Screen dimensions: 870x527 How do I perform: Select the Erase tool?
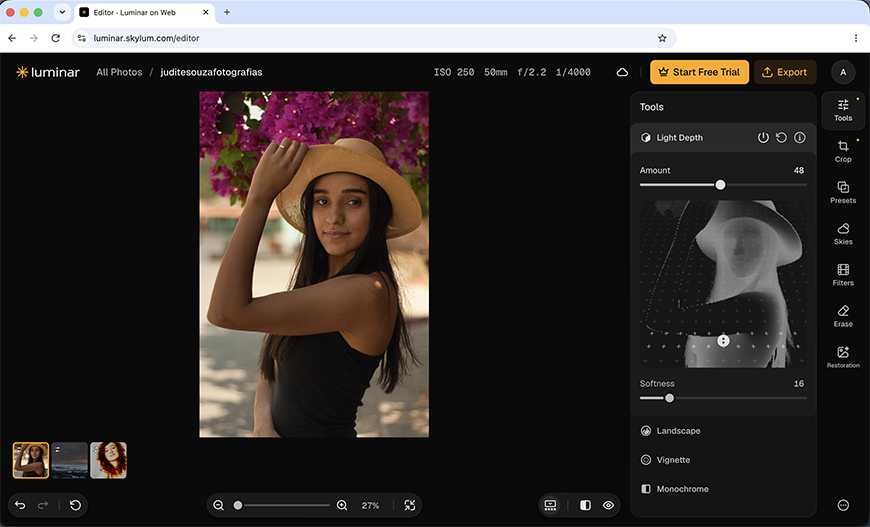pyautogui.click(x=843, y=316)
